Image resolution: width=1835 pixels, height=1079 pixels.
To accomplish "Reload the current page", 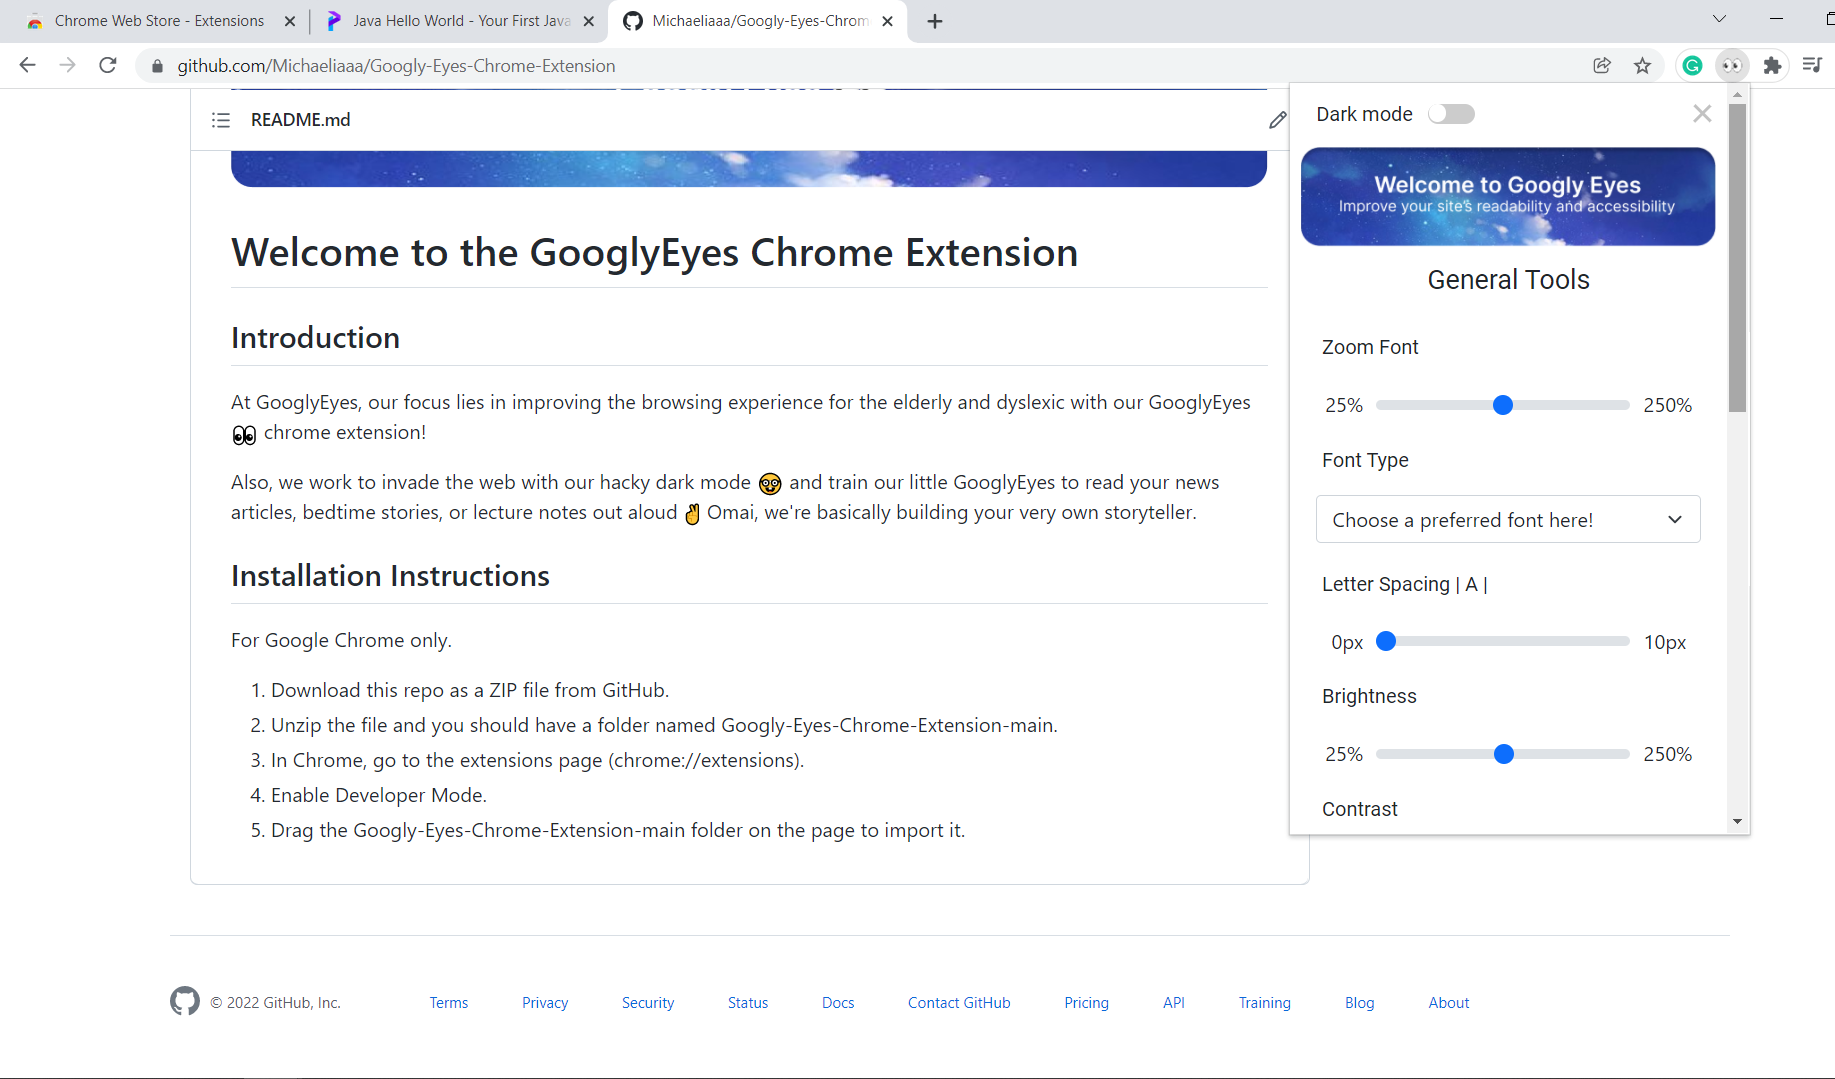I will click(108, 65).
